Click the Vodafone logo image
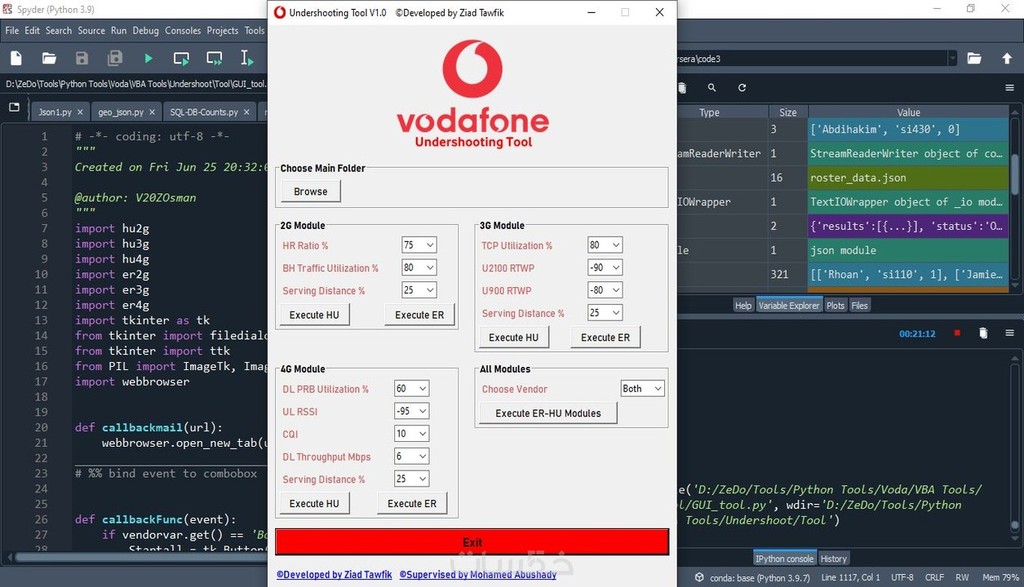 coord(473,93)
